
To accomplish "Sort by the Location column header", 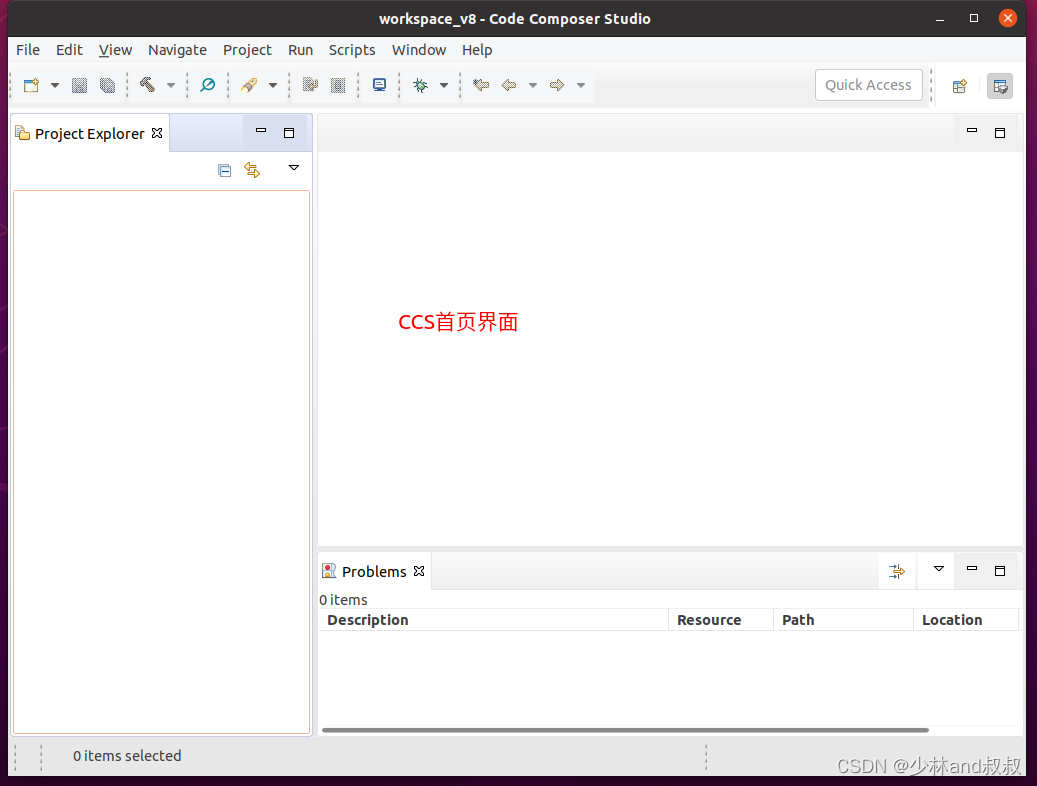I will pos(966,620).
